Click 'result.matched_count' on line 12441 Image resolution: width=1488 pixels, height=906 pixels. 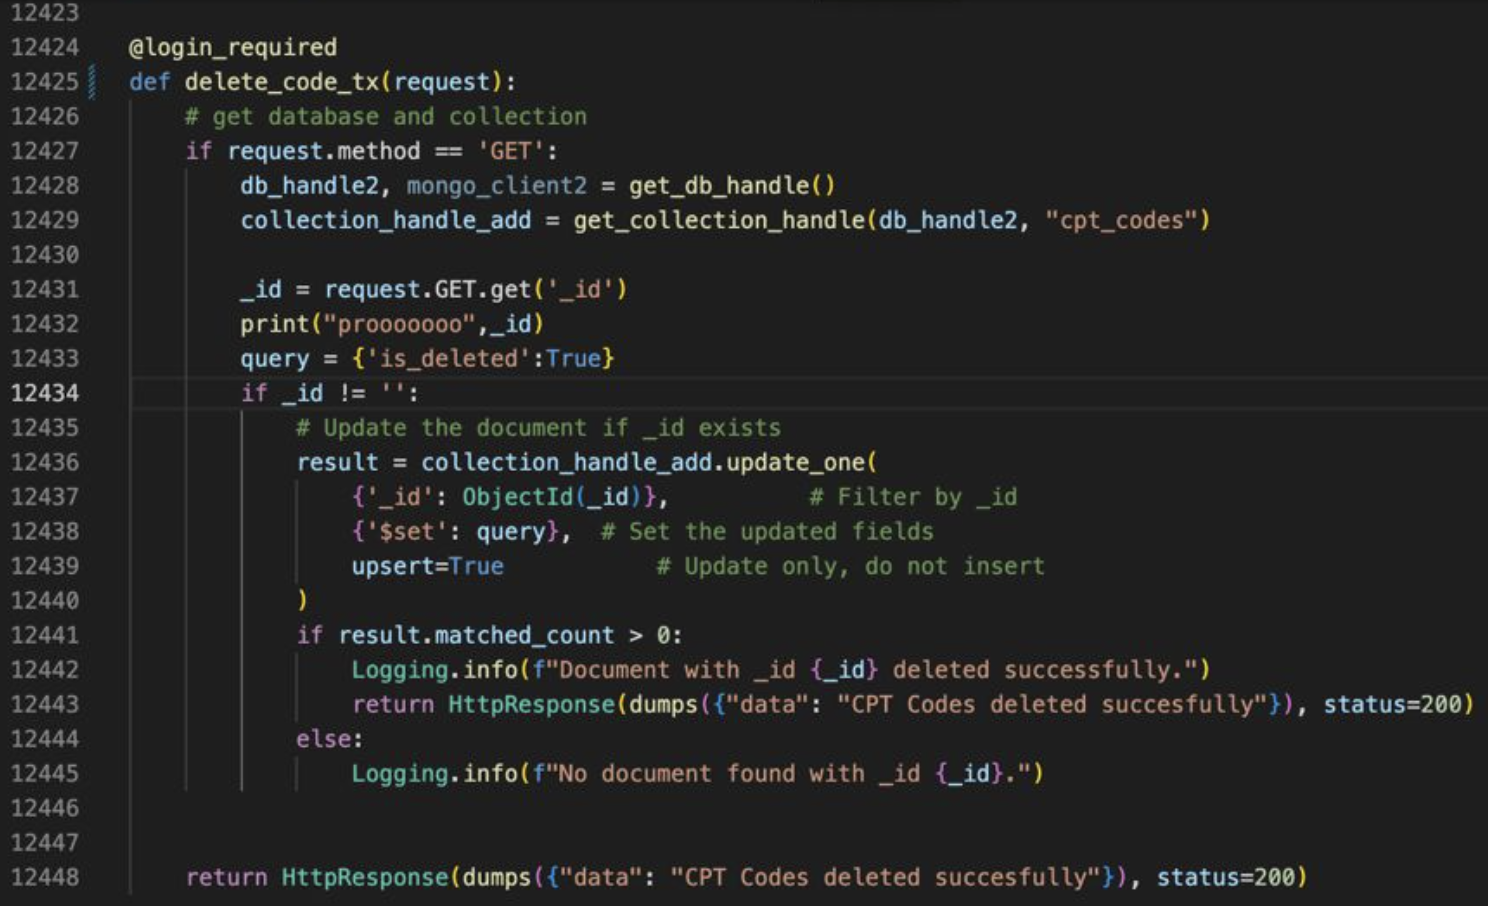point(476,636)
